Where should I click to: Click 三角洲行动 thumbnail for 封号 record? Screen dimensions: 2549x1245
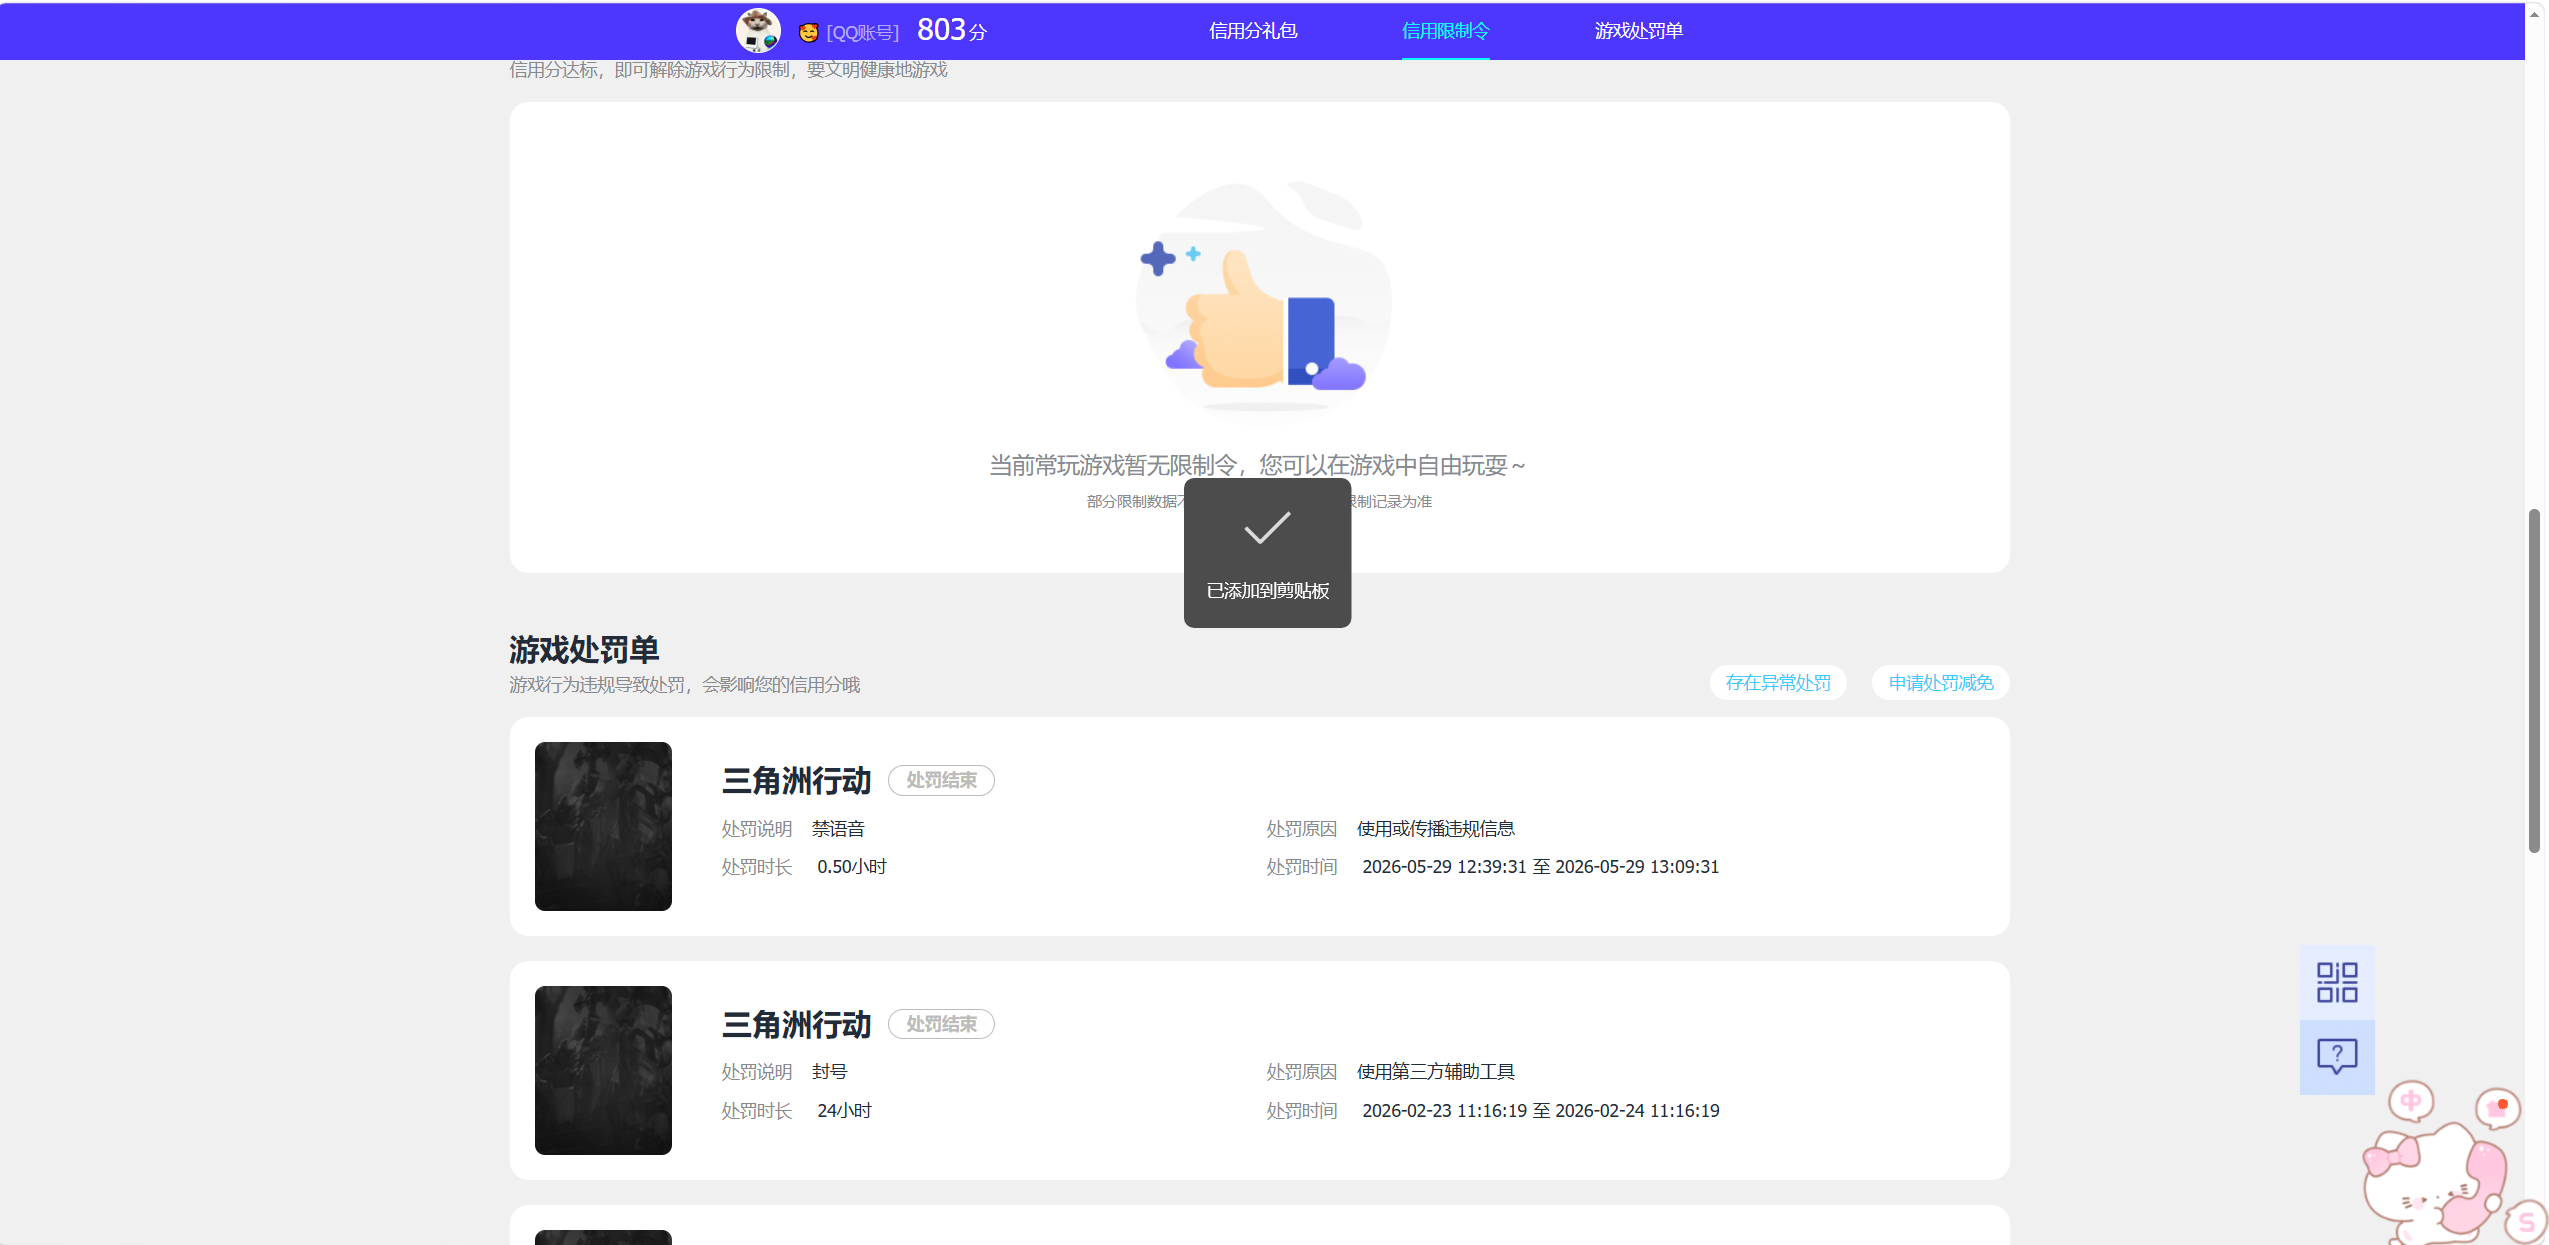[x=603, y=1070]
